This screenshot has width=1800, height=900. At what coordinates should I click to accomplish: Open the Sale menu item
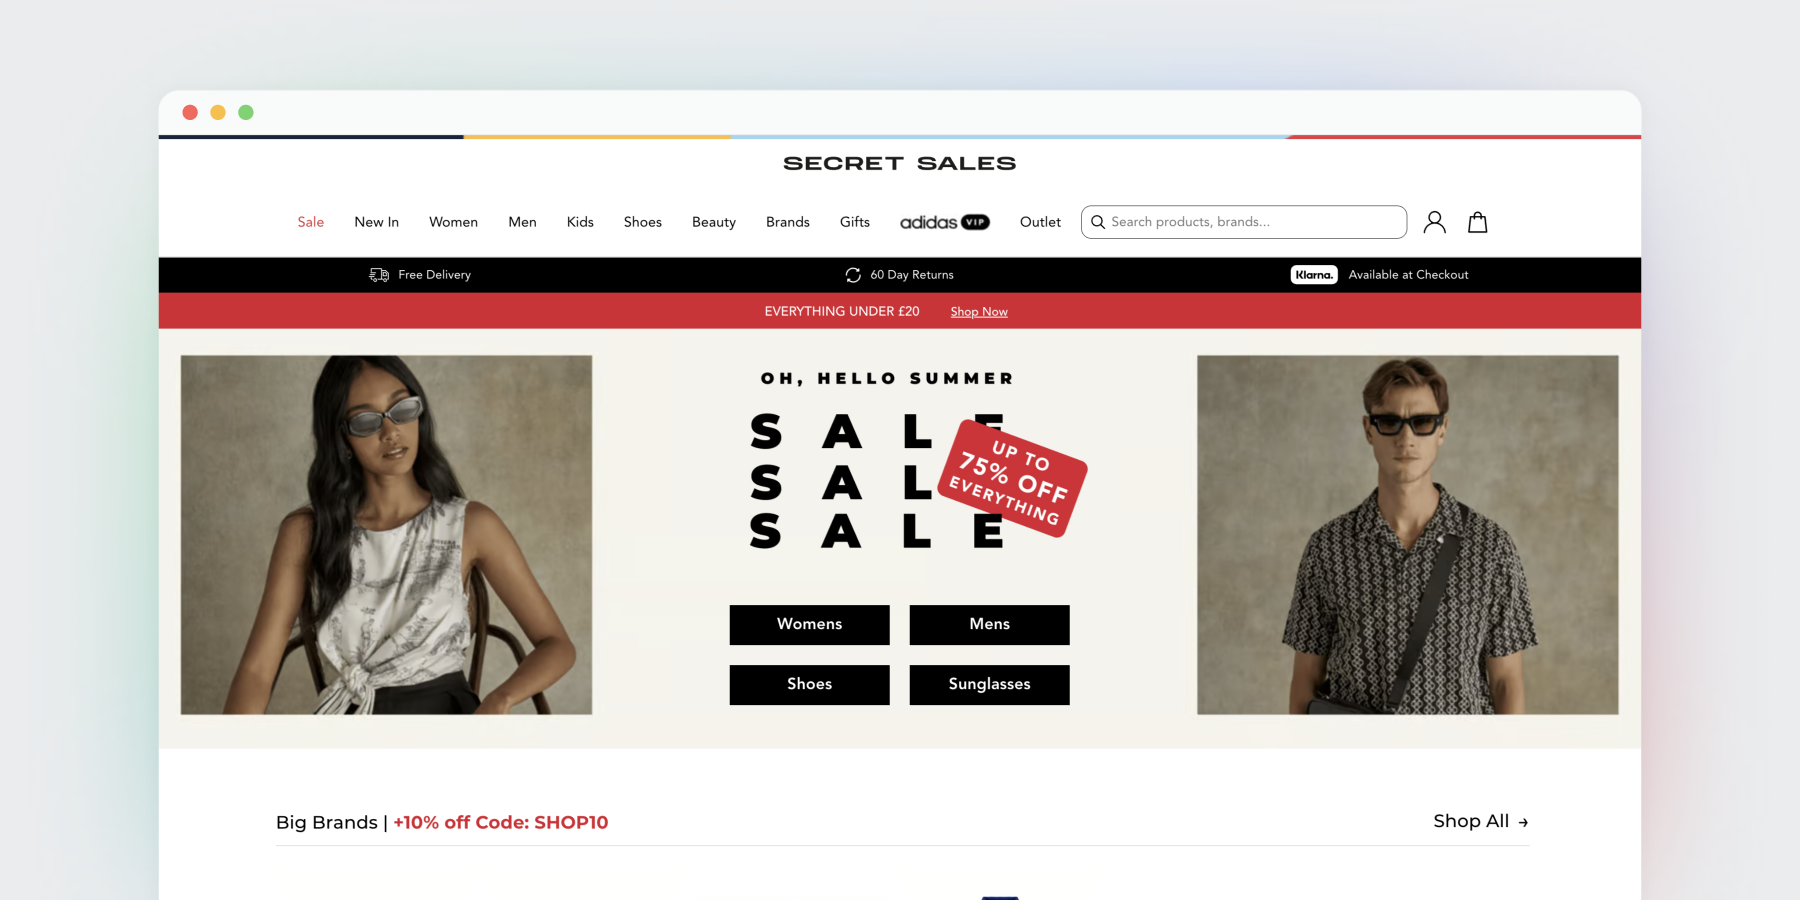[x=311, y=222]
